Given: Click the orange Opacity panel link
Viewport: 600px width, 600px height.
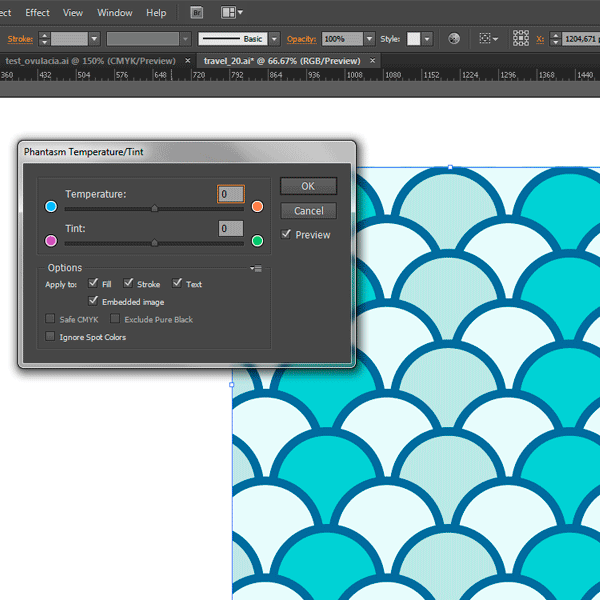Looking at the screenshot, I should [x=302, y=39].
